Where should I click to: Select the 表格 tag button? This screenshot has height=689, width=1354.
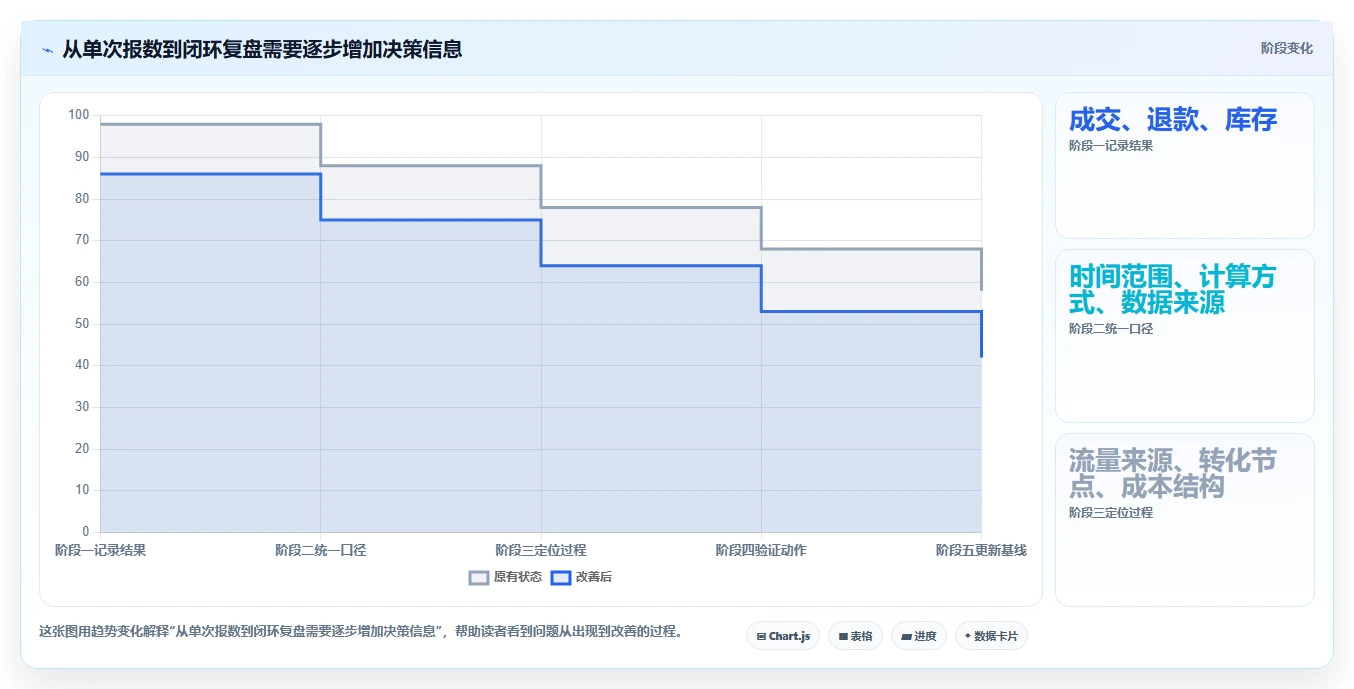[x=855, y=636]
